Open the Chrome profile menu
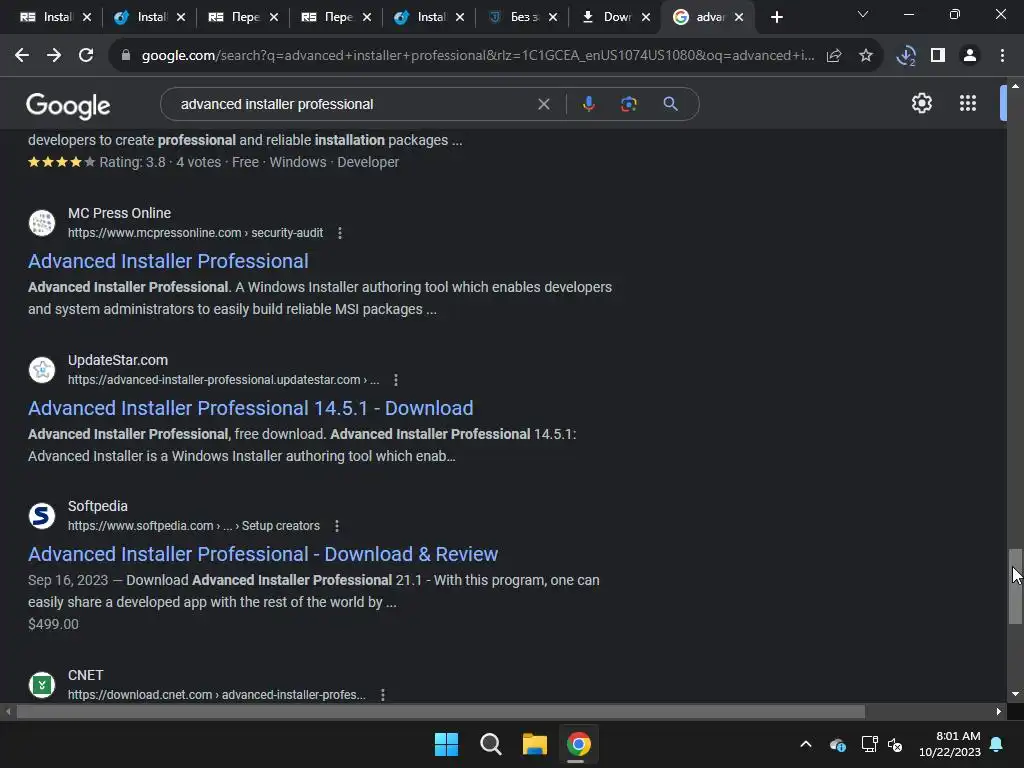Image resolution: width=1024 pixels, height=768 pixels. [x=970, y=56]
